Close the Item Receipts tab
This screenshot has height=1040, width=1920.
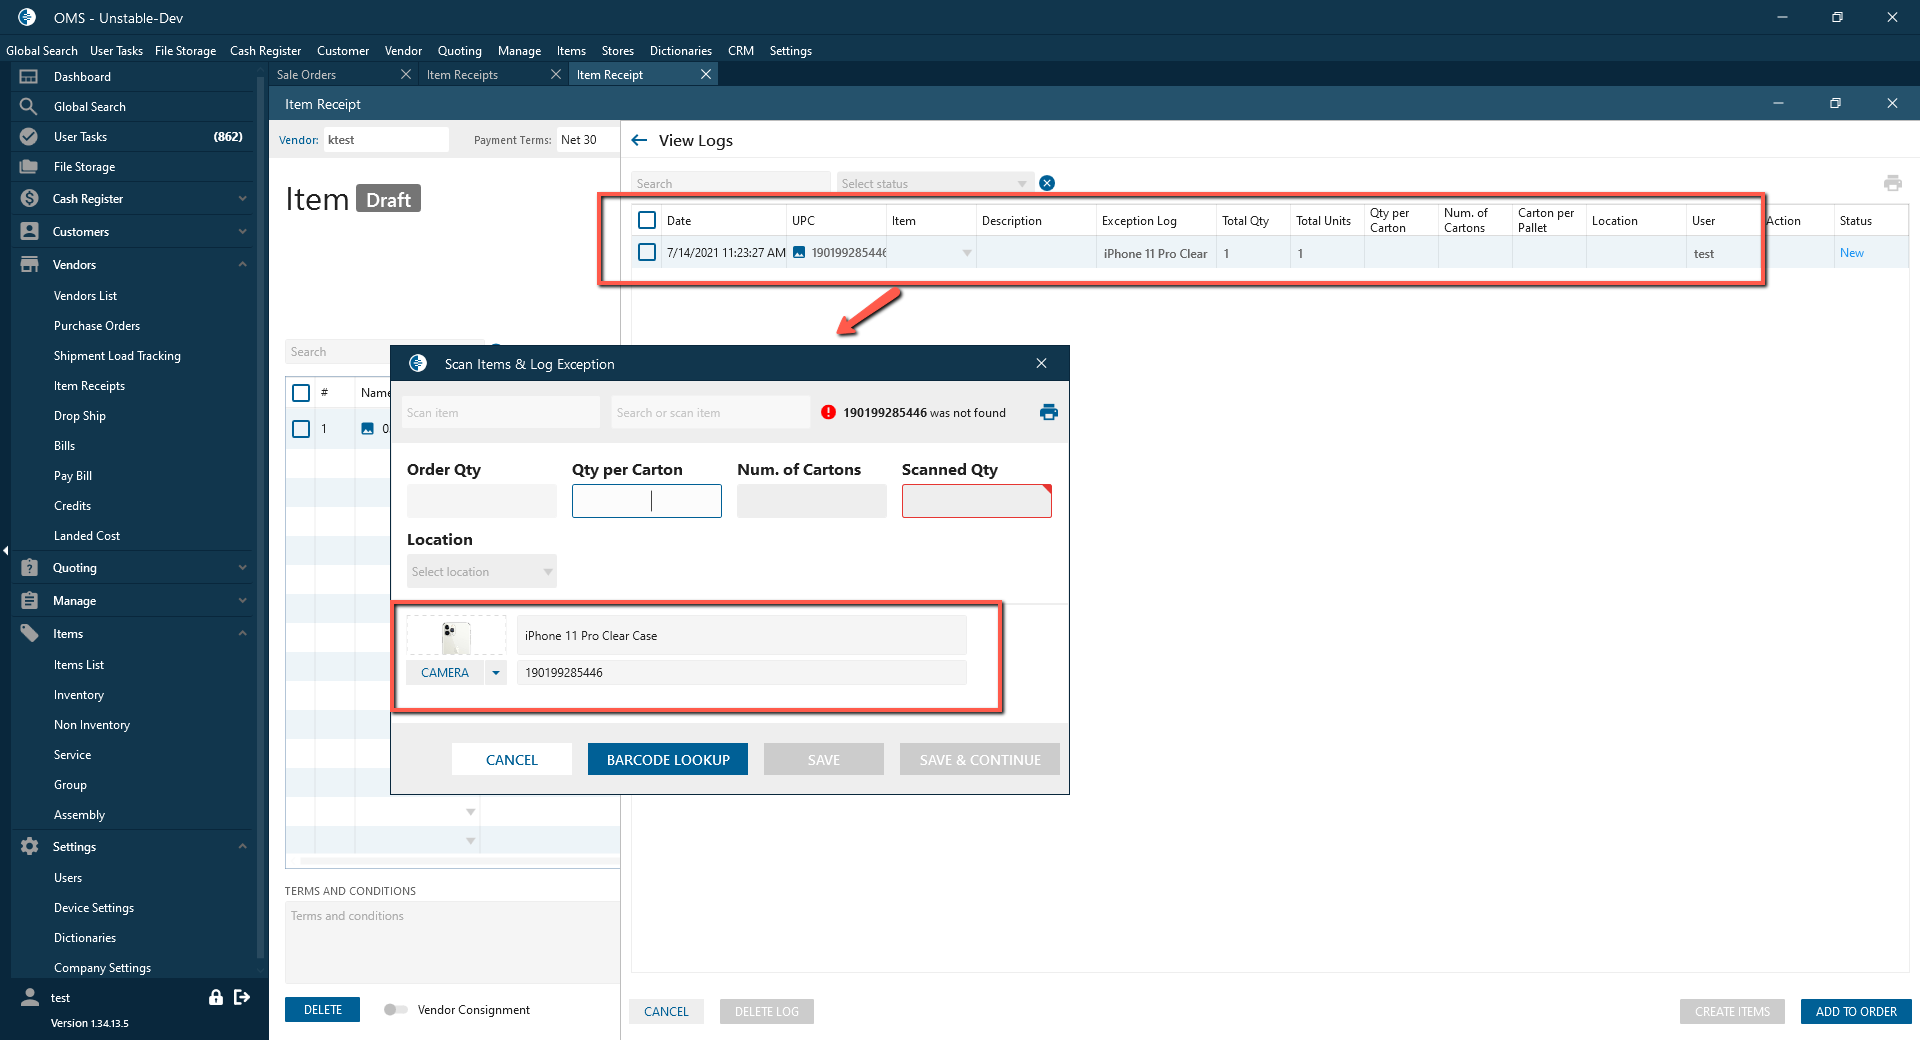point(556,75)
